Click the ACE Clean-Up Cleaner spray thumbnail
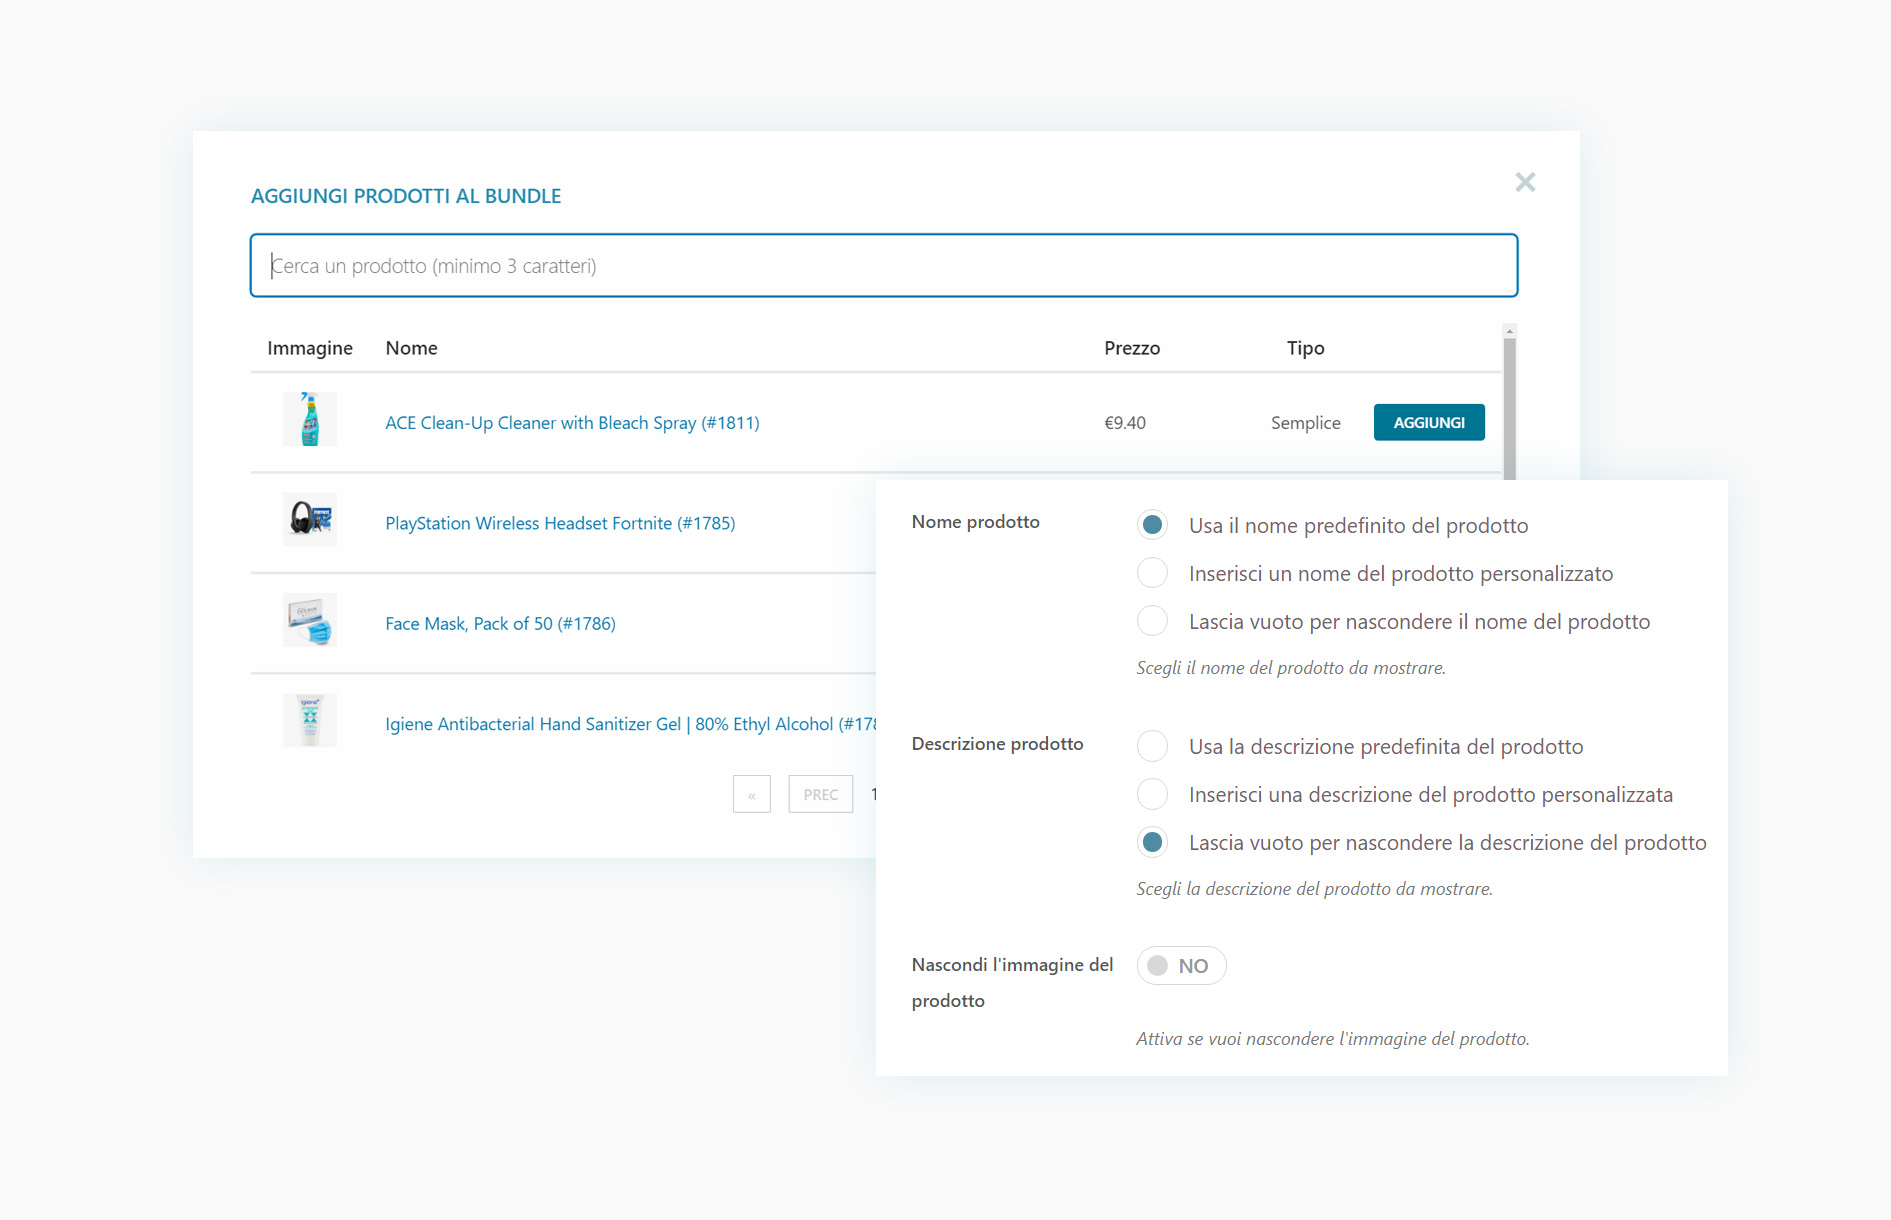This screenshot has width=1891, height=1220. coord(310,420)
